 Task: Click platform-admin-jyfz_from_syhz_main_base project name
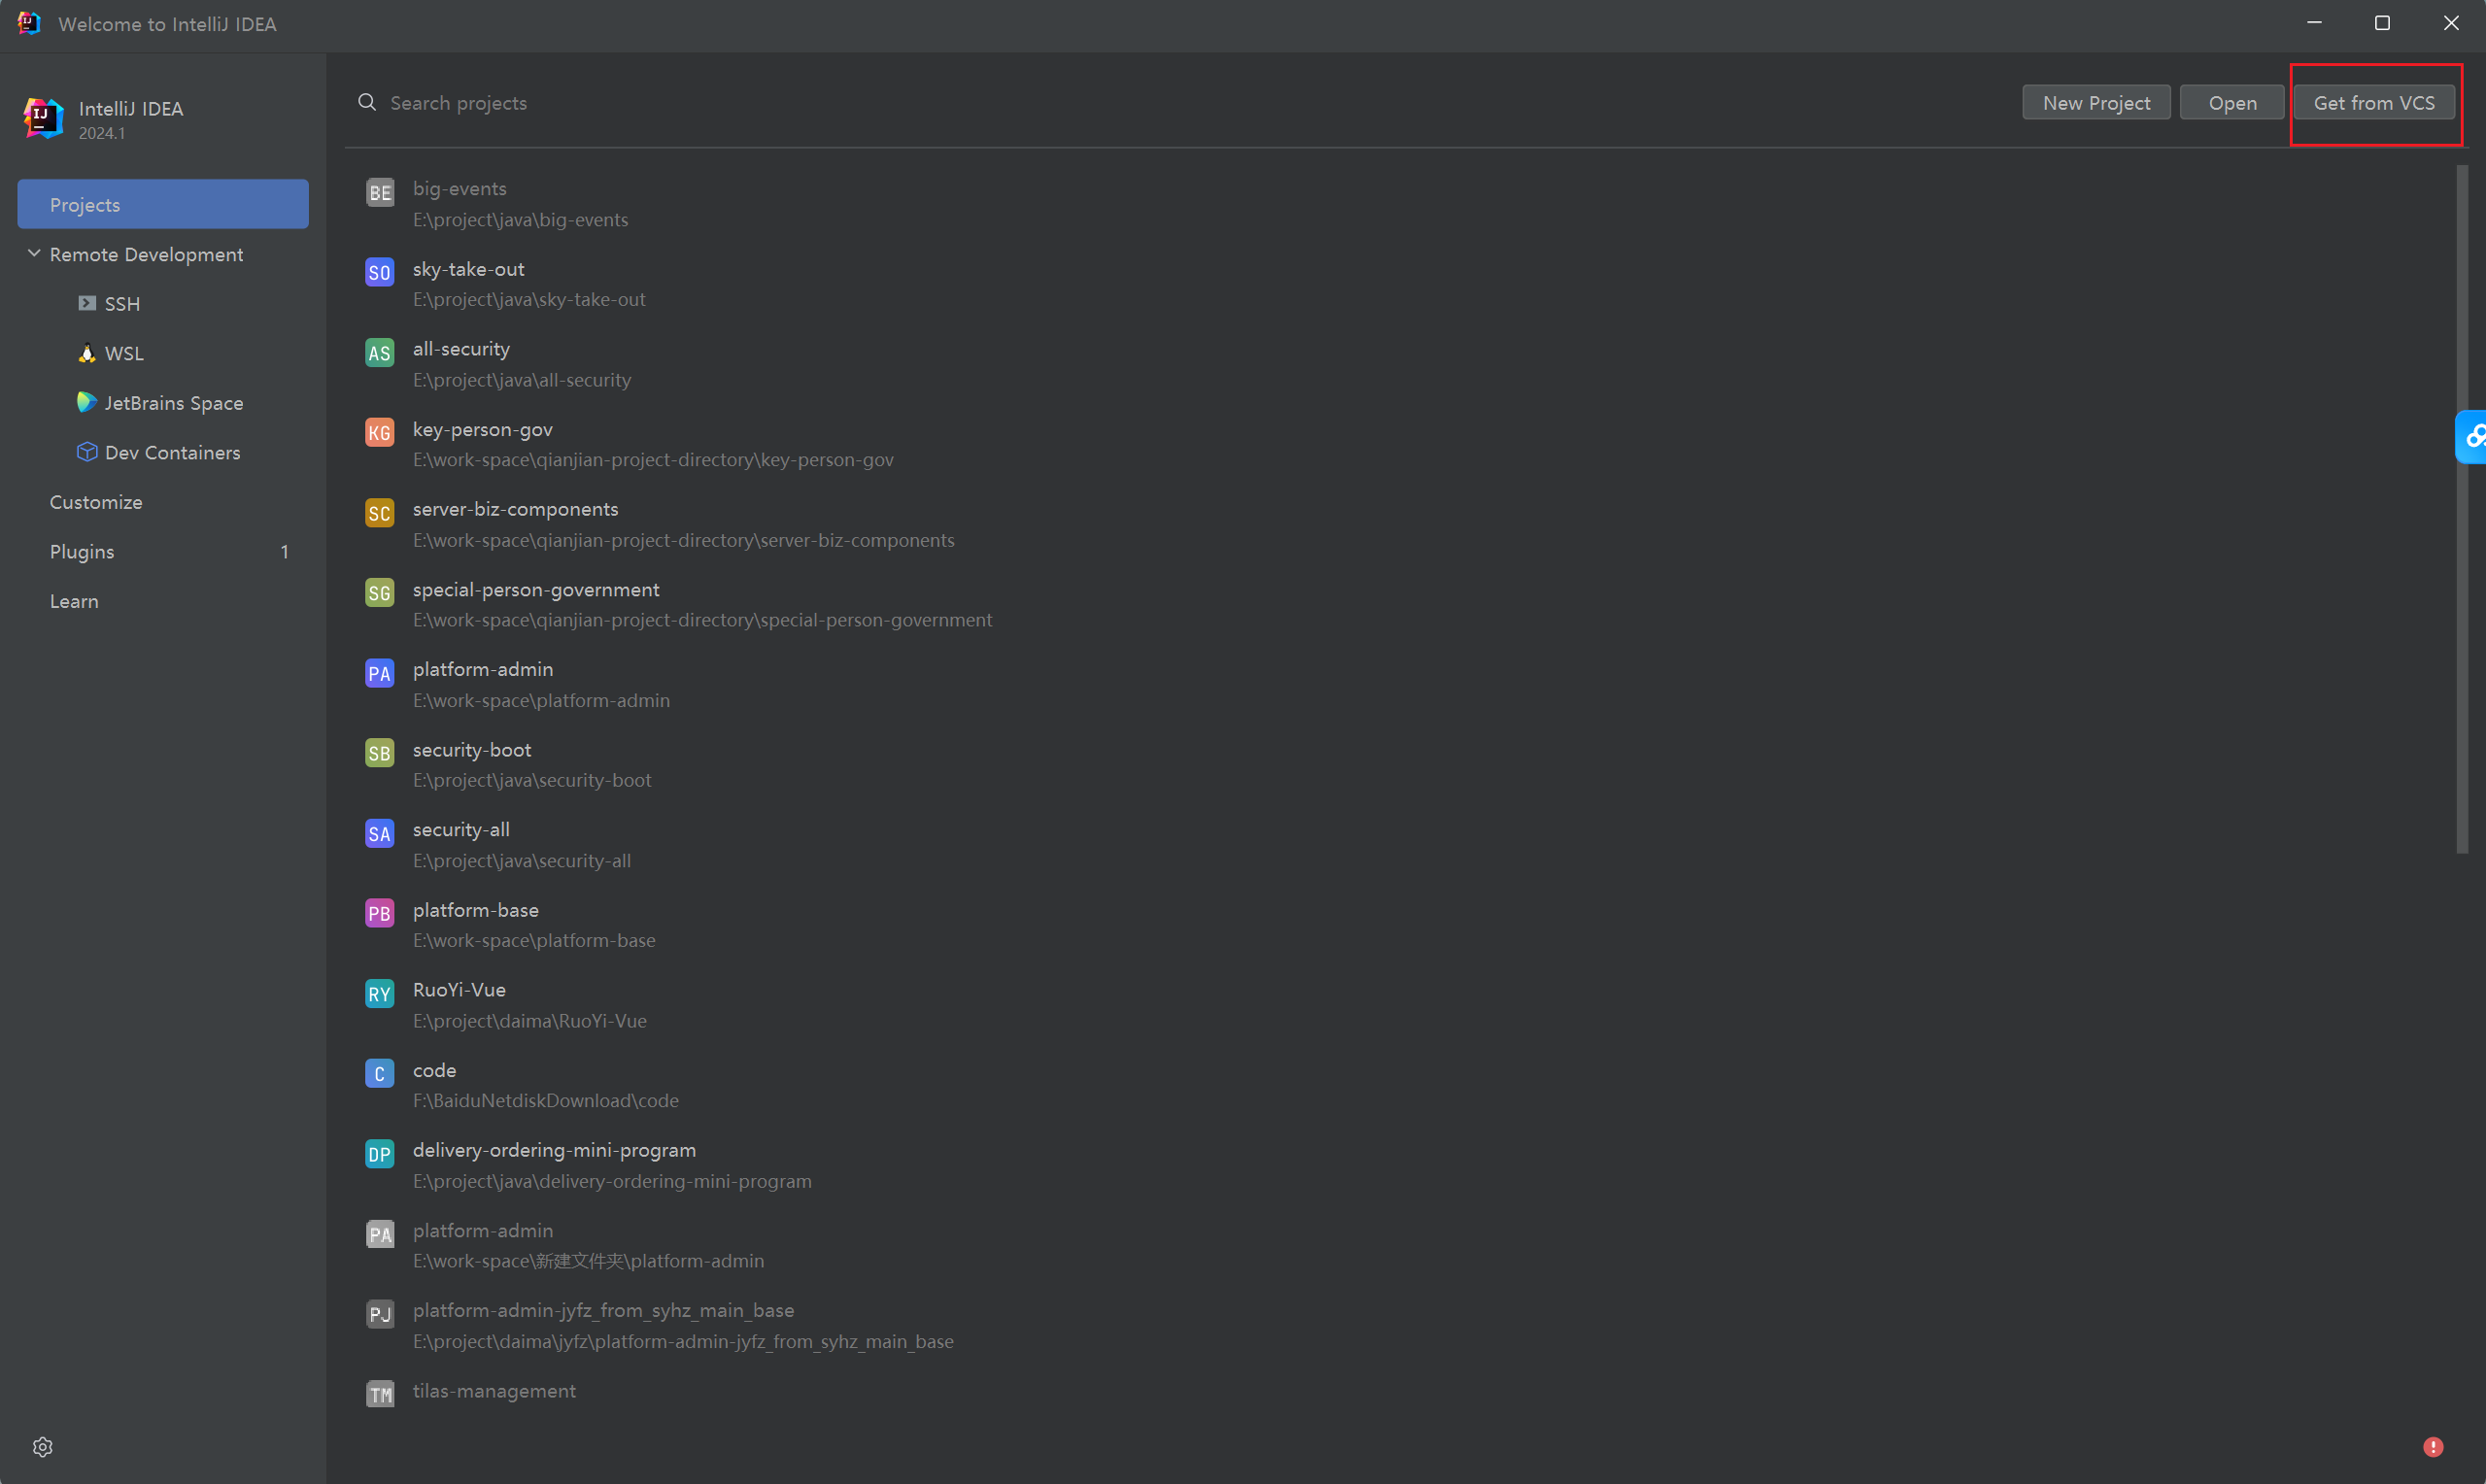pos(603,1310)
